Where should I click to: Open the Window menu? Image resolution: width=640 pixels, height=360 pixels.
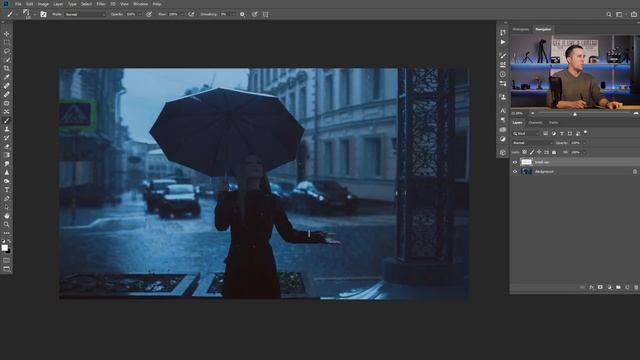140,4
